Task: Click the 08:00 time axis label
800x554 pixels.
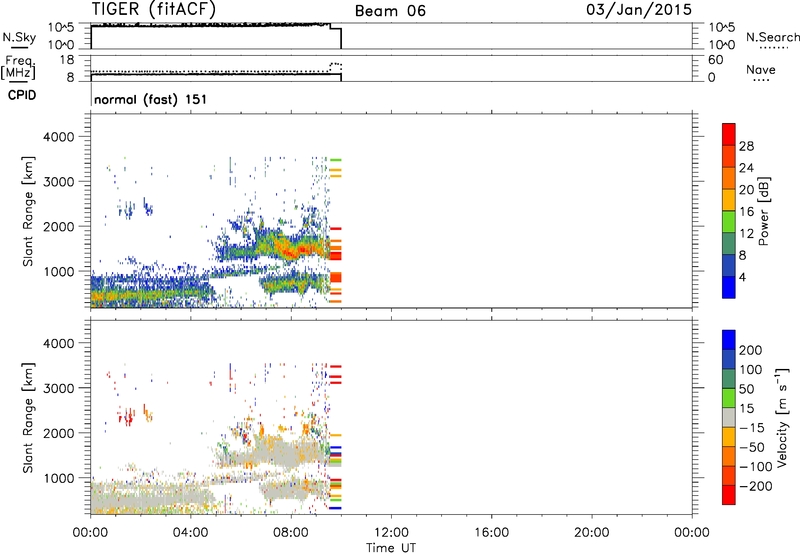Action: pyautogui.click(x=291, y=533)
